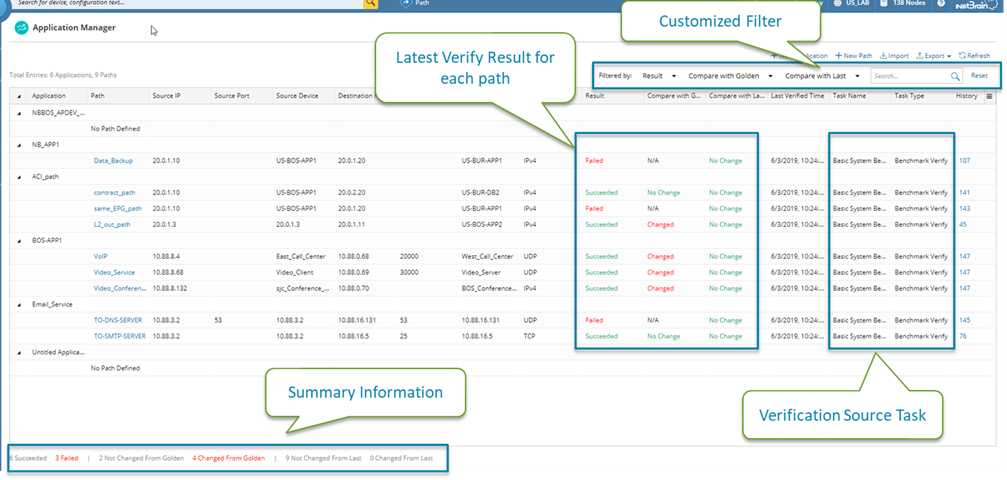Open the Export dropdown menu
Screen dimensions: 1007x480
[x=935, y=56]
